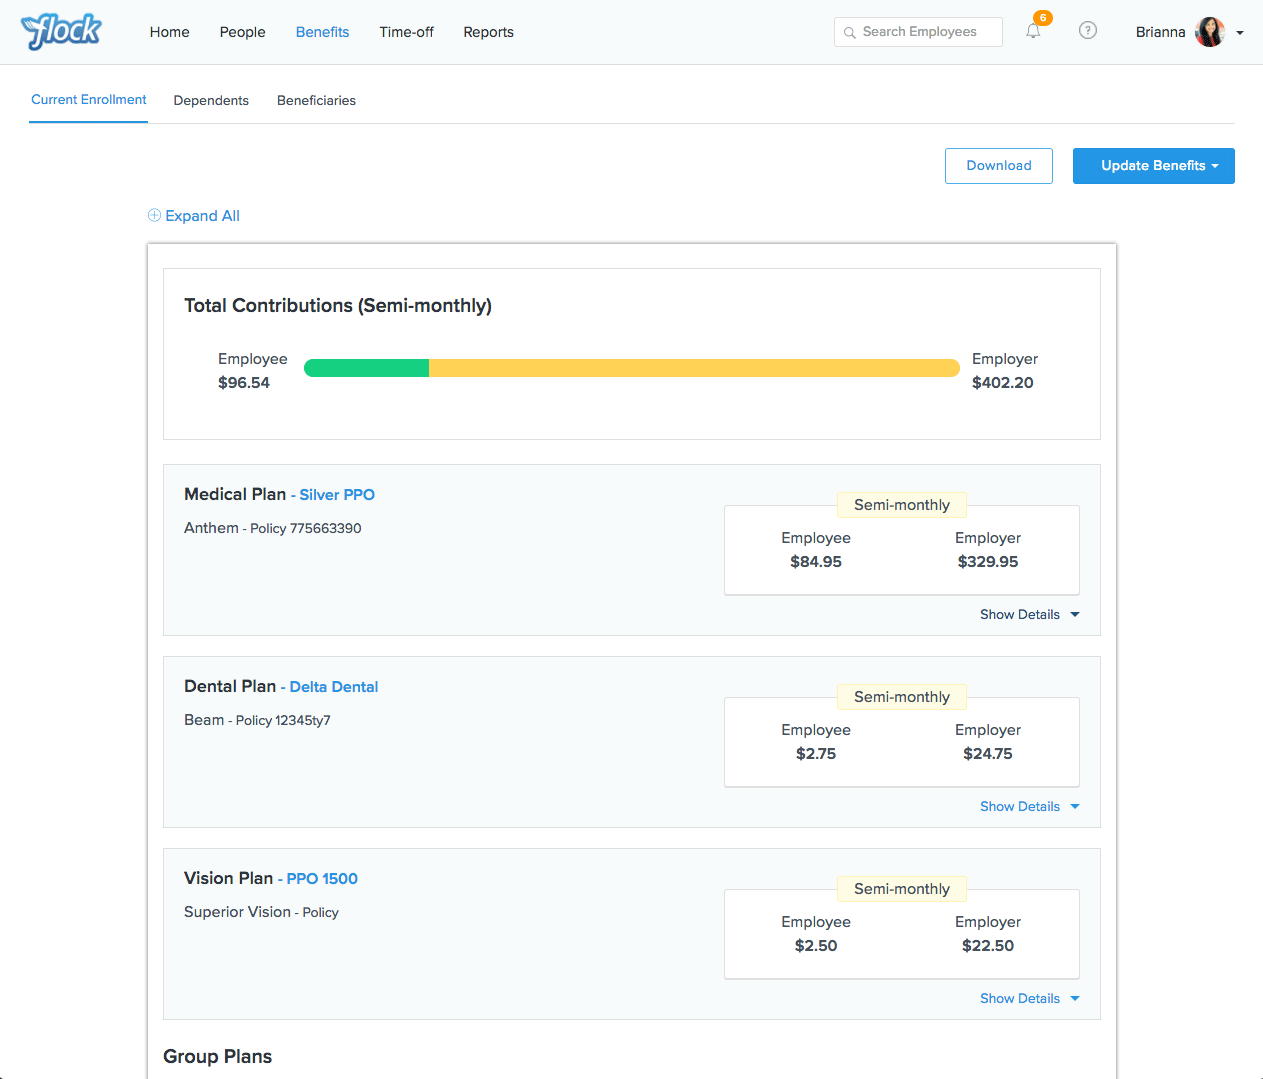Click the Vision Plan heading
The height and width of the screenshot is (1079, 1263).
(228, 878)
